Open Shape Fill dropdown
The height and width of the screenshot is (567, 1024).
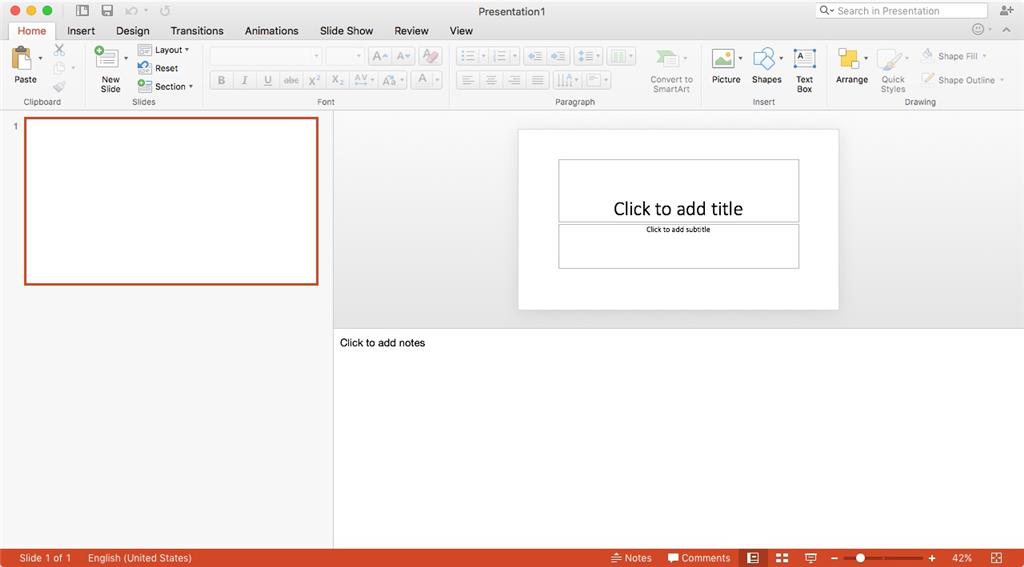tap(984, 56)
